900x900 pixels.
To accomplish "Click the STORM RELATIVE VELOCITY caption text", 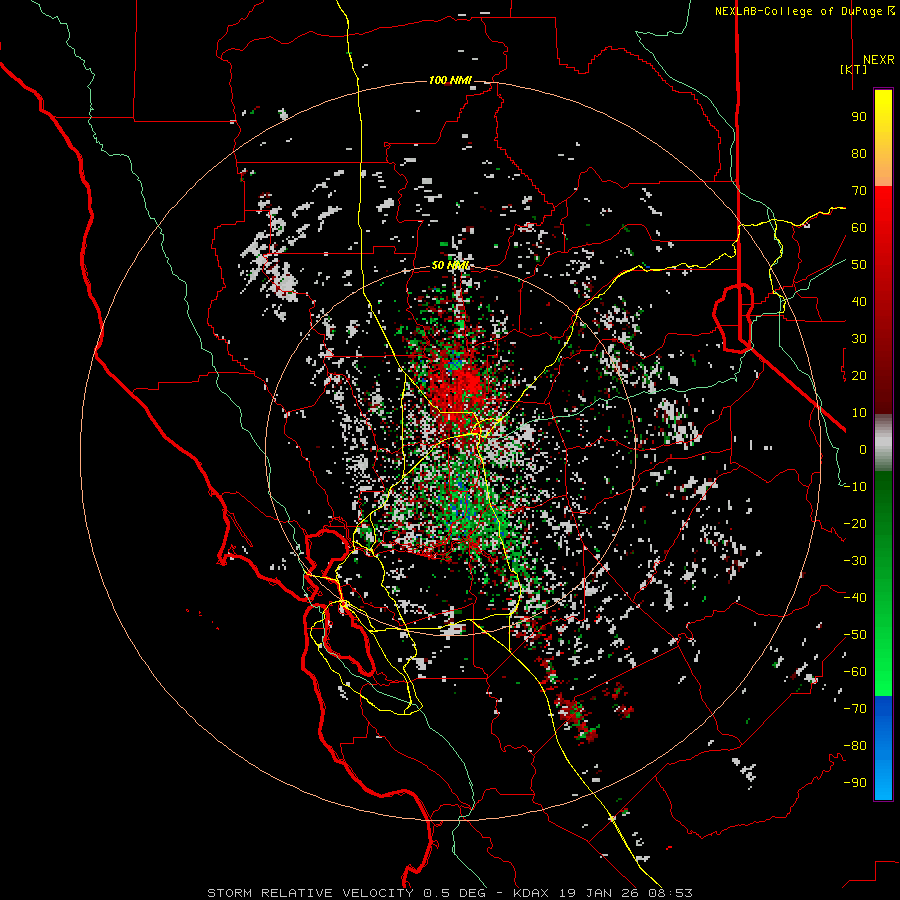I will (310, 893).
